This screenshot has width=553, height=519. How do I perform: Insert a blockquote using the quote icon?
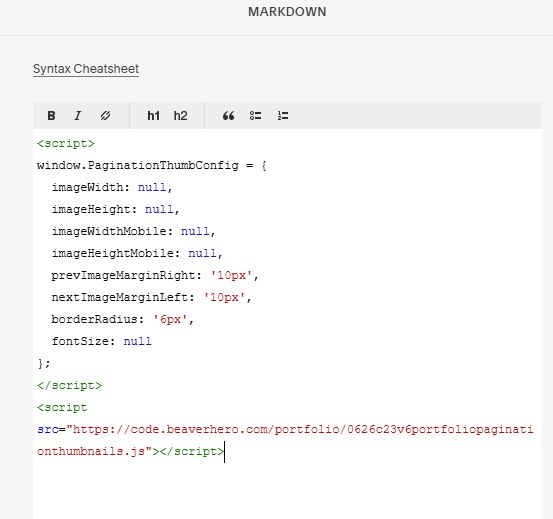229,116
